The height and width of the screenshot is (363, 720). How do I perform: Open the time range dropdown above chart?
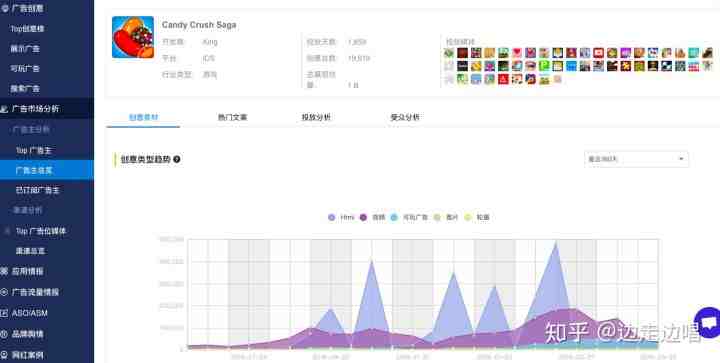coord(636,159)
